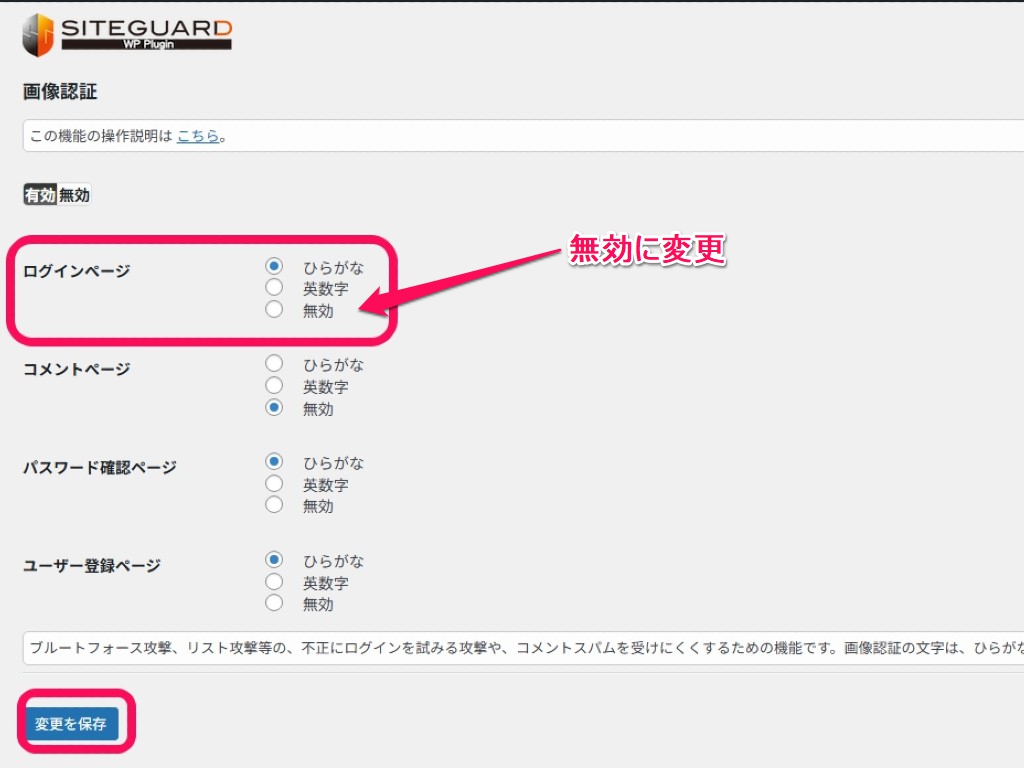Click the brute force description text field
Image resolution: width=1024 pixels, height=768 pixels.
[500, 650]
